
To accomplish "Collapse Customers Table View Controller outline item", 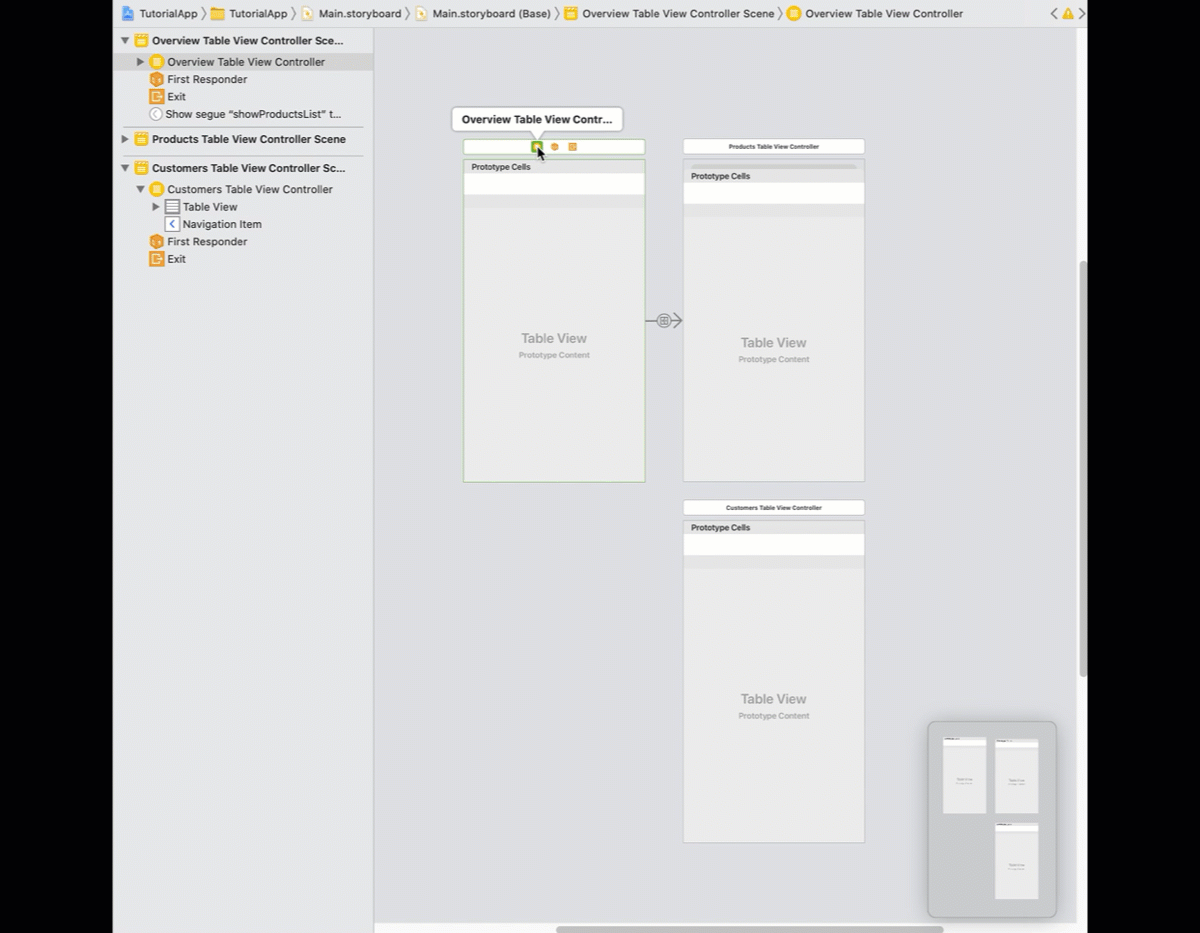I will tap(140, 189).
